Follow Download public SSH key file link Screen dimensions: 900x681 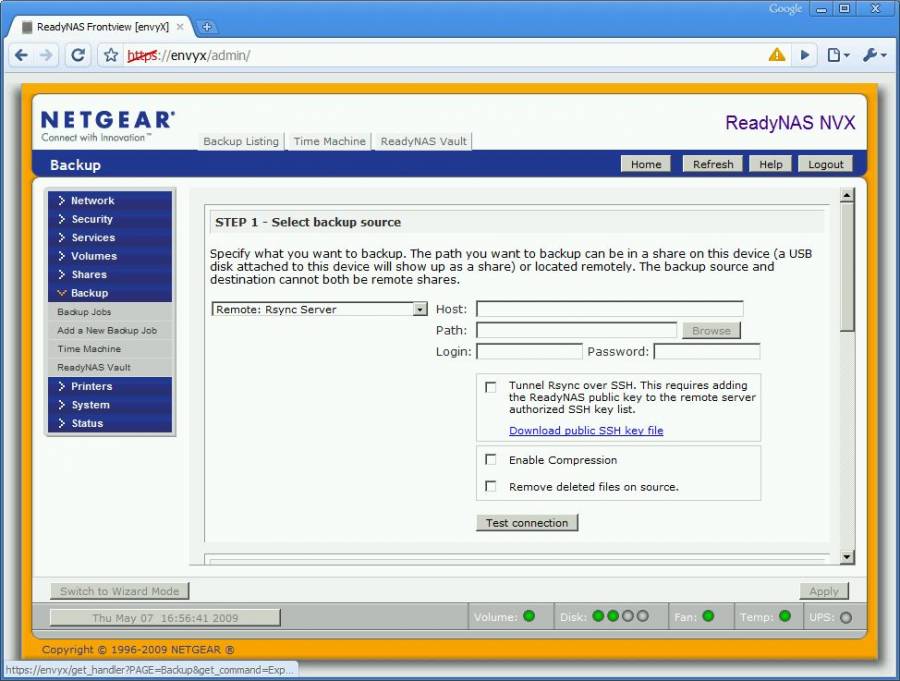coord(586,431)
